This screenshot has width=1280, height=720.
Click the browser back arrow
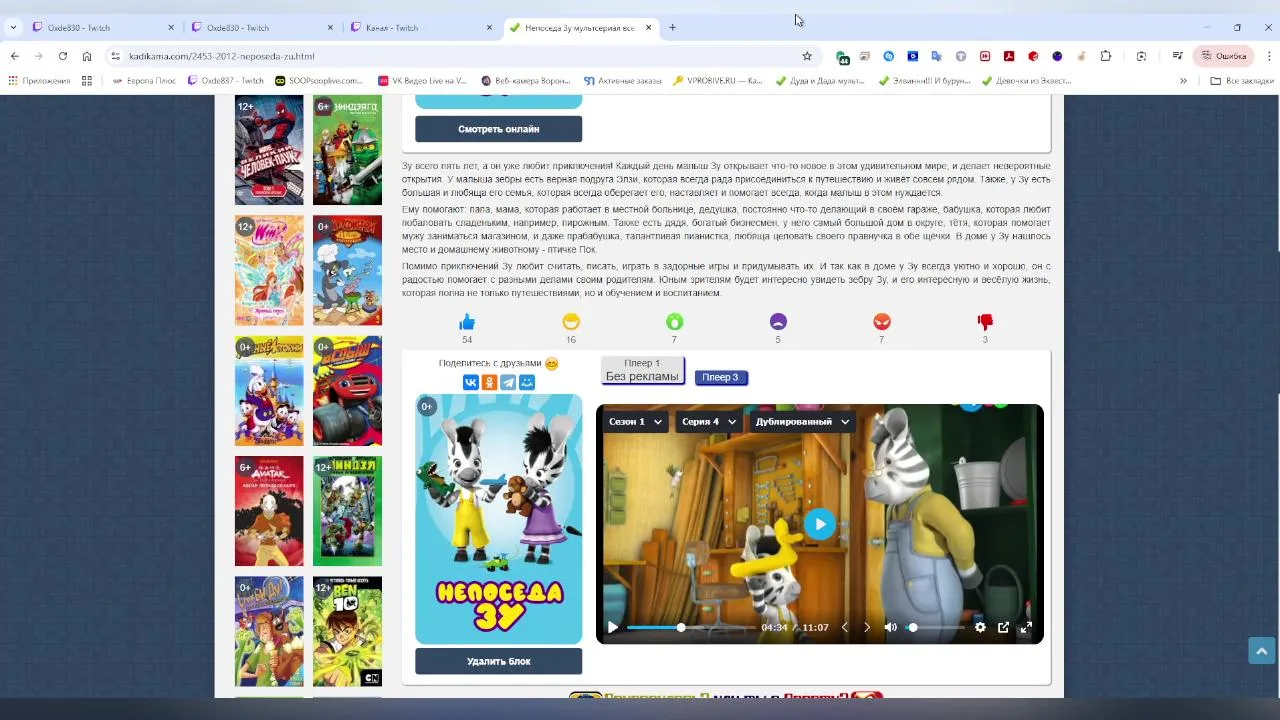15,56
